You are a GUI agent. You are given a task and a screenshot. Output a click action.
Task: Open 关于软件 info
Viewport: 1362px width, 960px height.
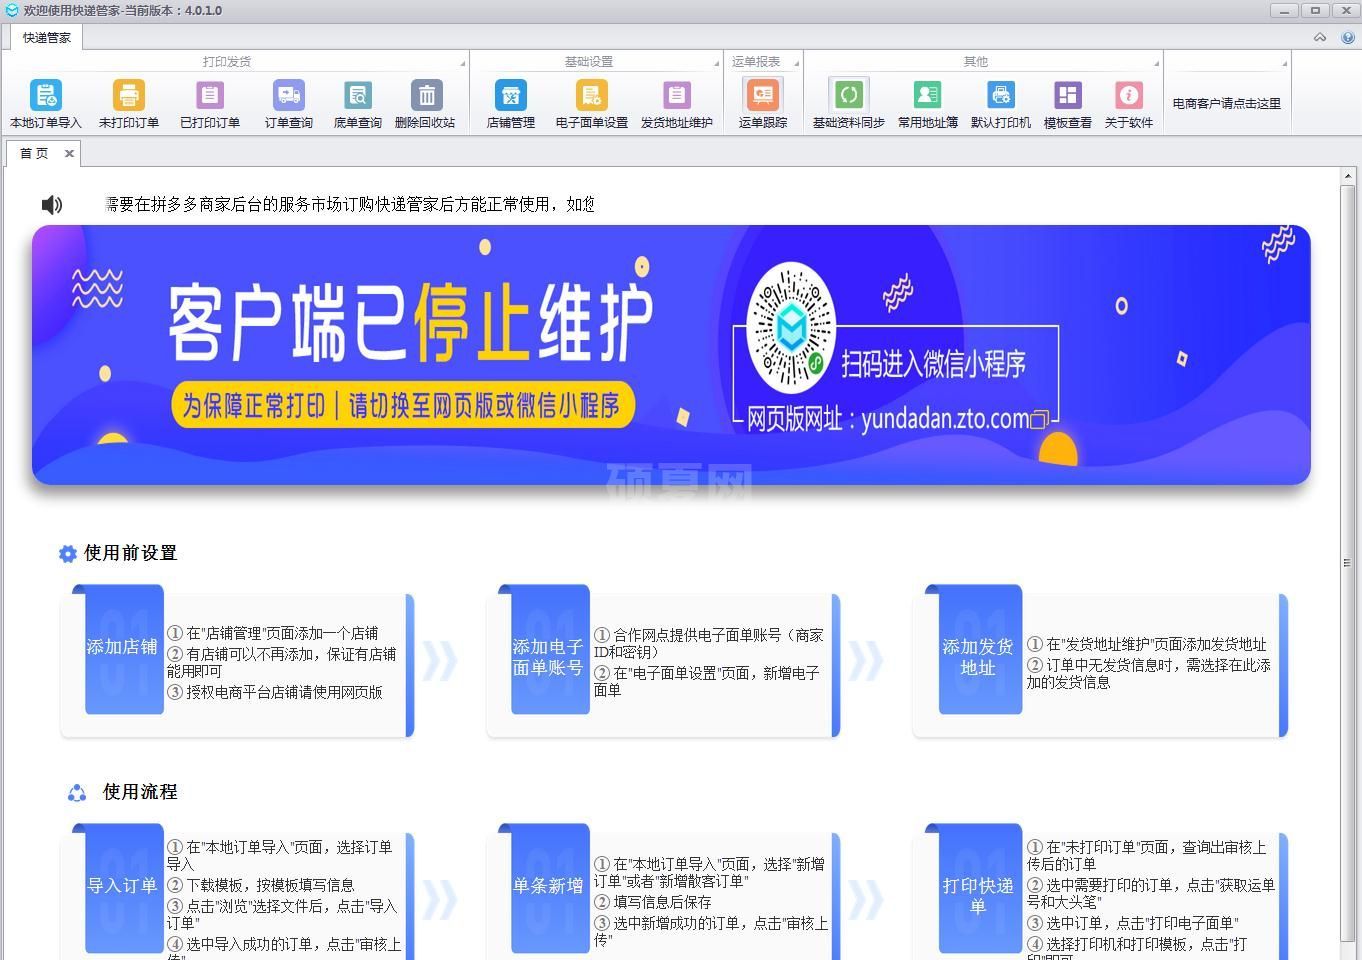1129,104
